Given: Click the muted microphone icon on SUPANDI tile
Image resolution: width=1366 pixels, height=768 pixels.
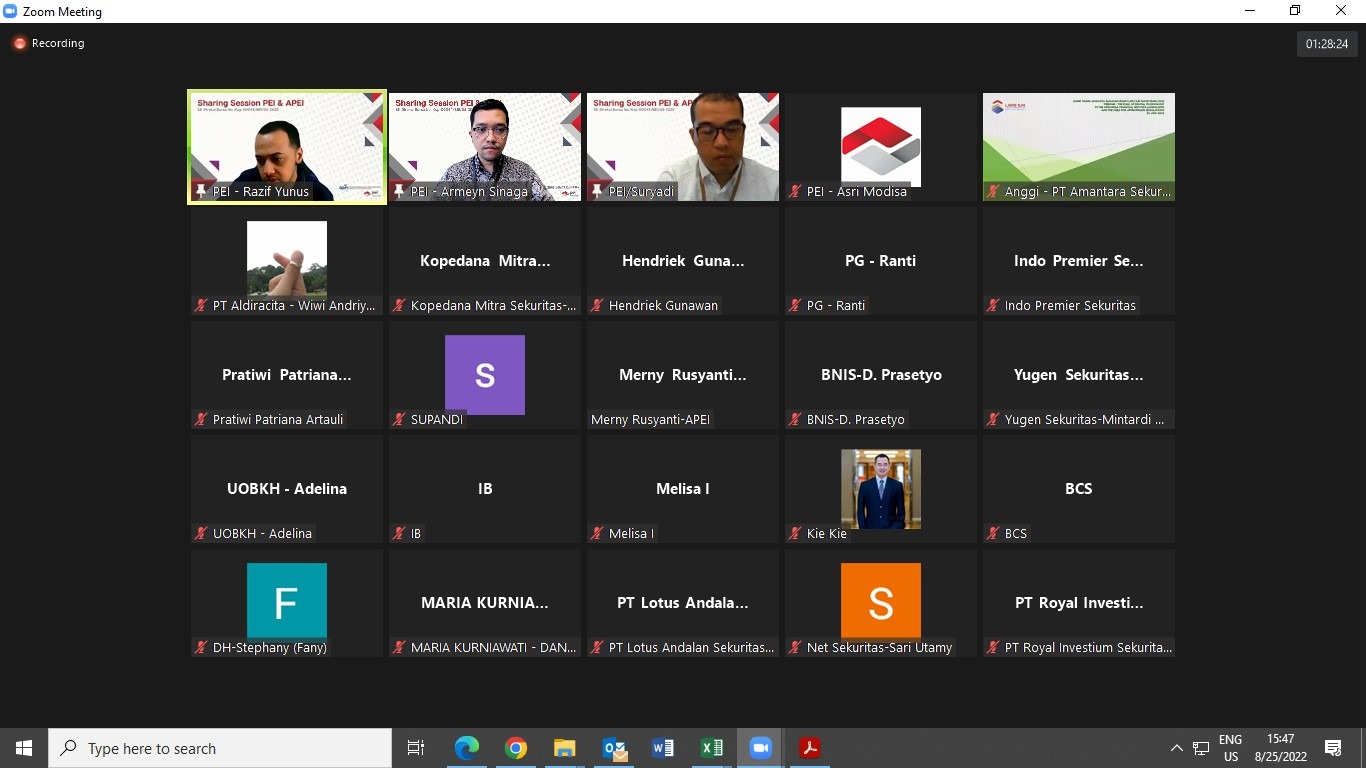Looking at the screenshot, I should point(400,420).
